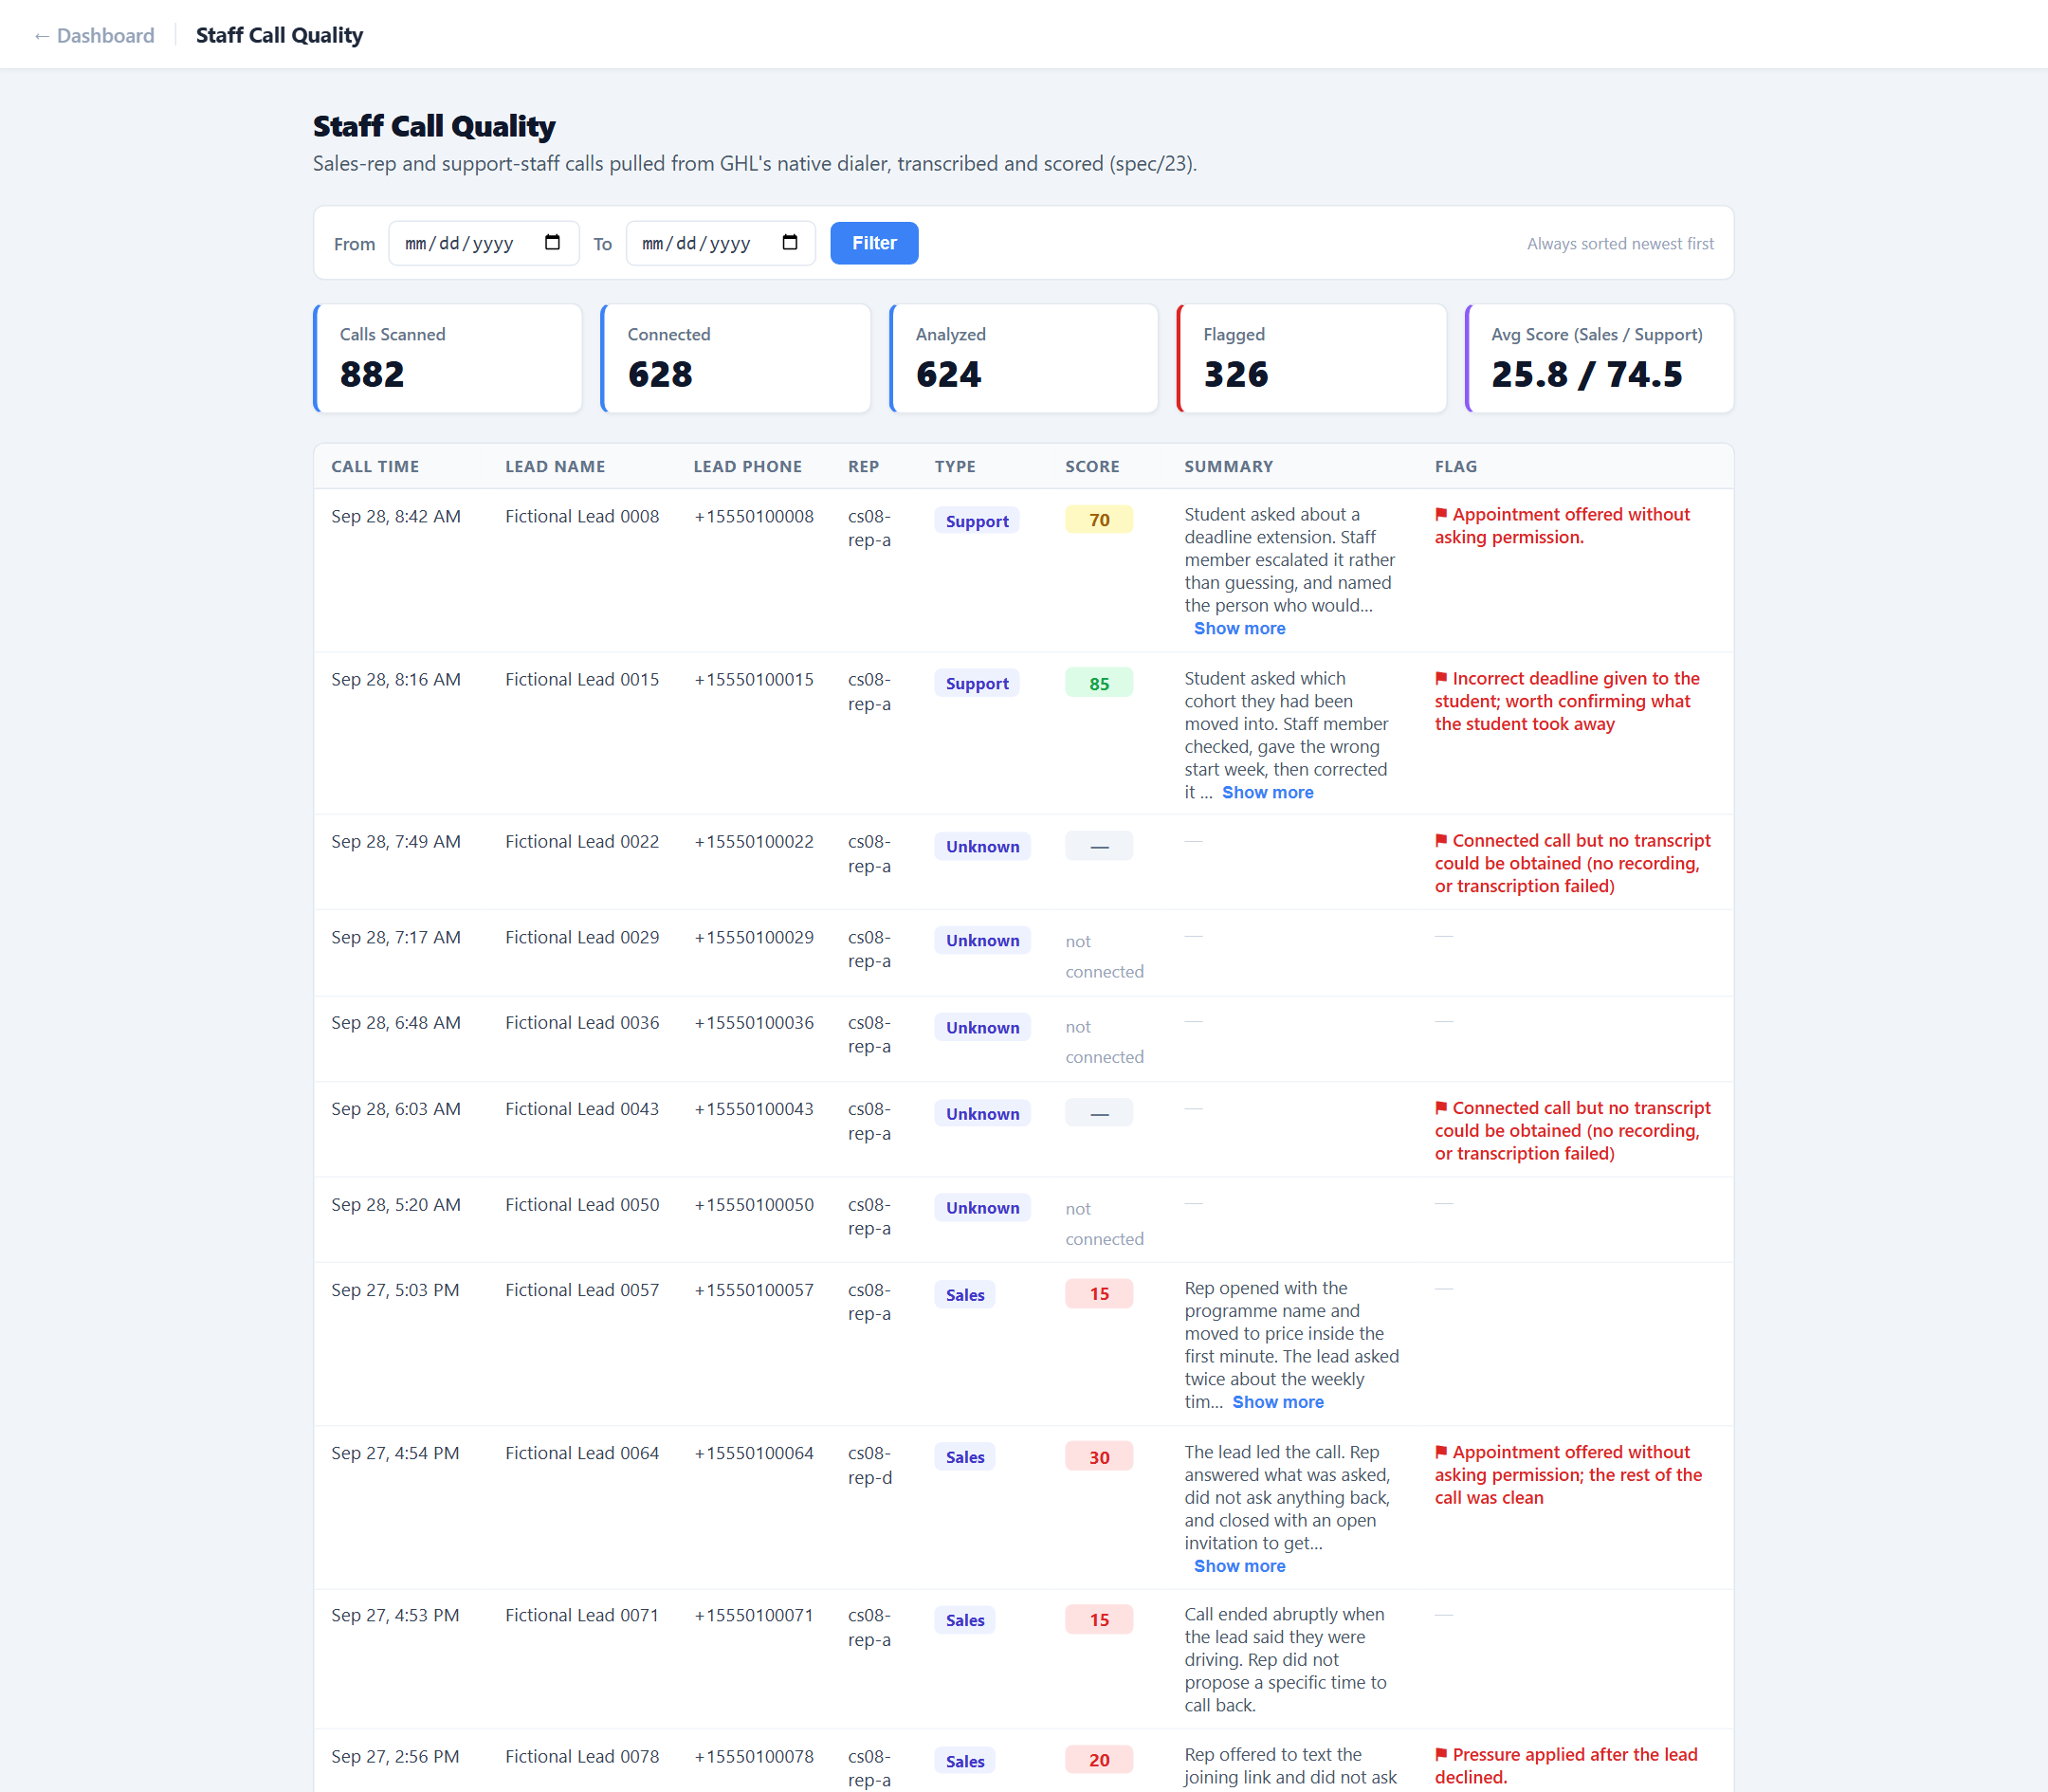Click Support type badge for Fictional Lead 0008
This screenshot has height=1792, width=2048.
click(x=977, y=520)
